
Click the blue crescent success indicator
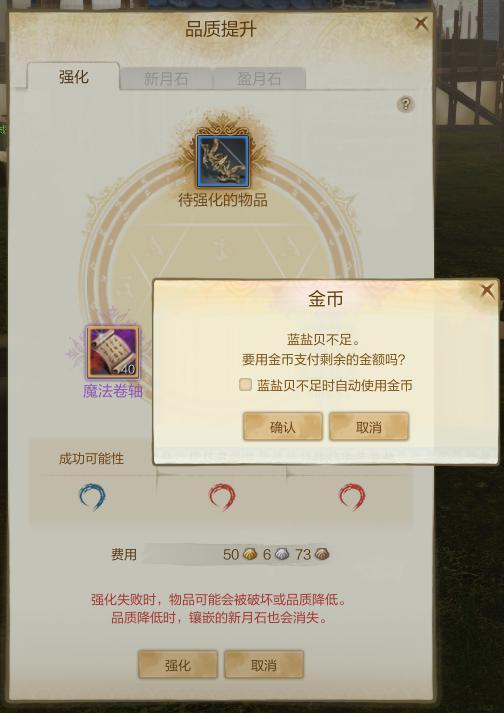tap(92, 497)
